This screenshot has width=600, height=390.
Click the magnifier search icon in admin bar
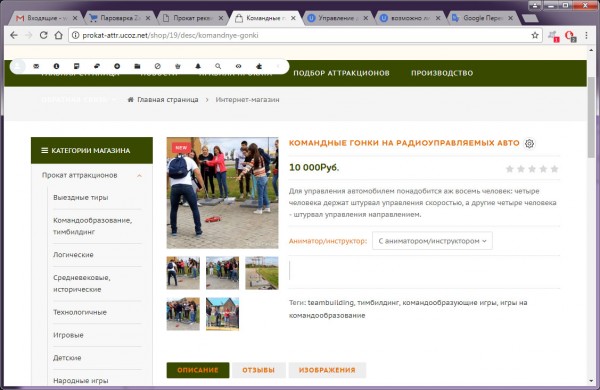[x=218, y=66]
